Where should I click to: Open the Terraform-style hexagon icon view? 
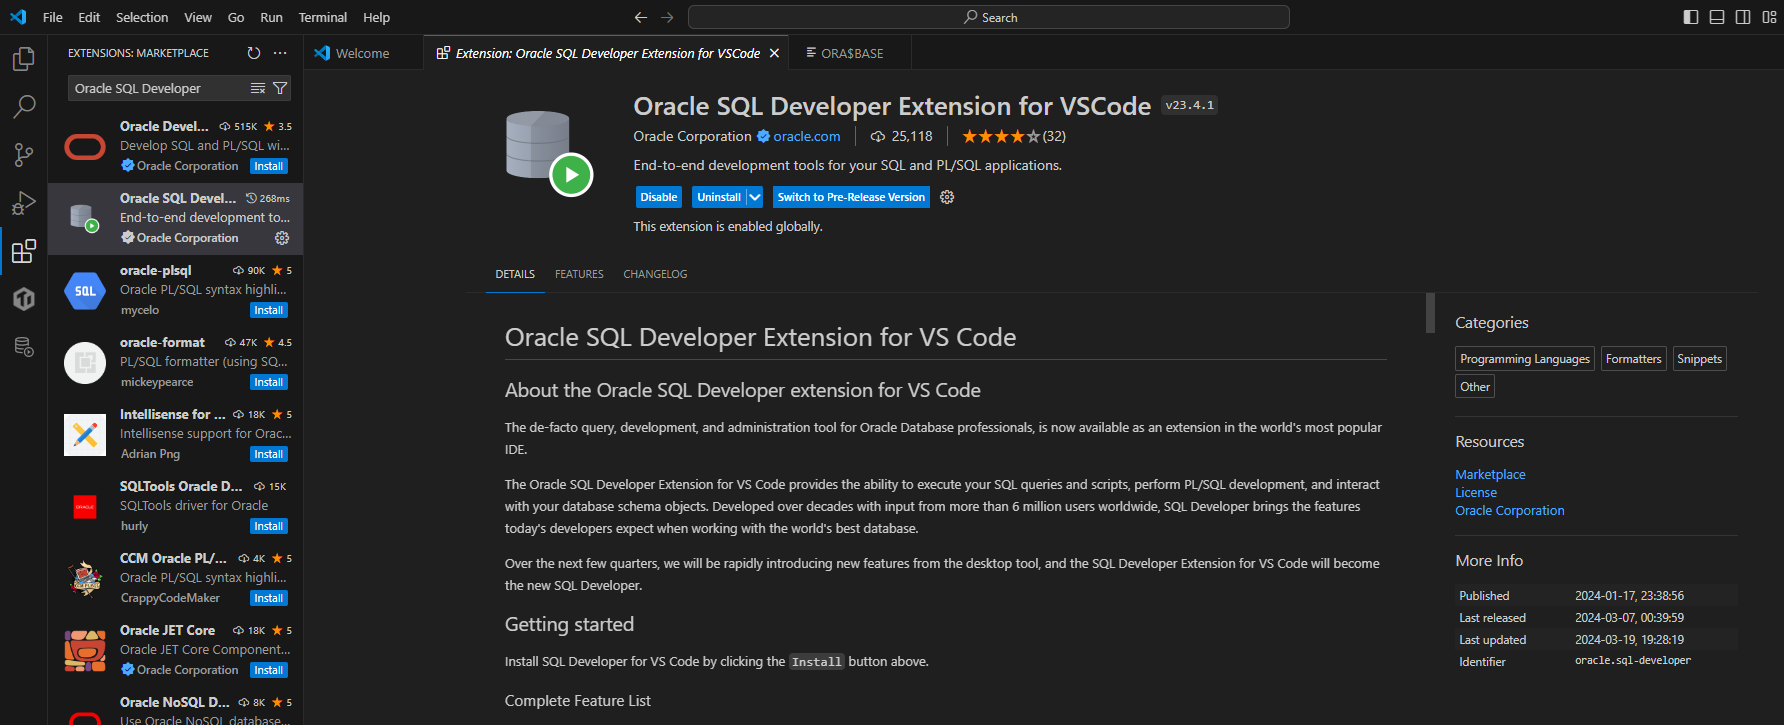pyautogui.click(x=24, y=298)
